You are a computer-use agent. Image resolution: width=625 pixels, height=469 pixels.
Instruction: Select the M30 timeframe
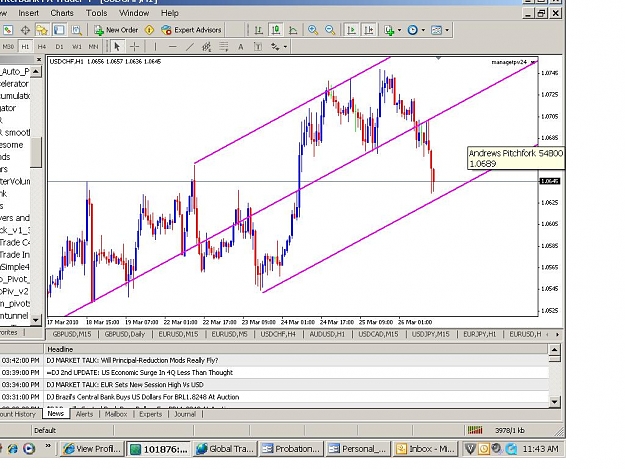8,47
